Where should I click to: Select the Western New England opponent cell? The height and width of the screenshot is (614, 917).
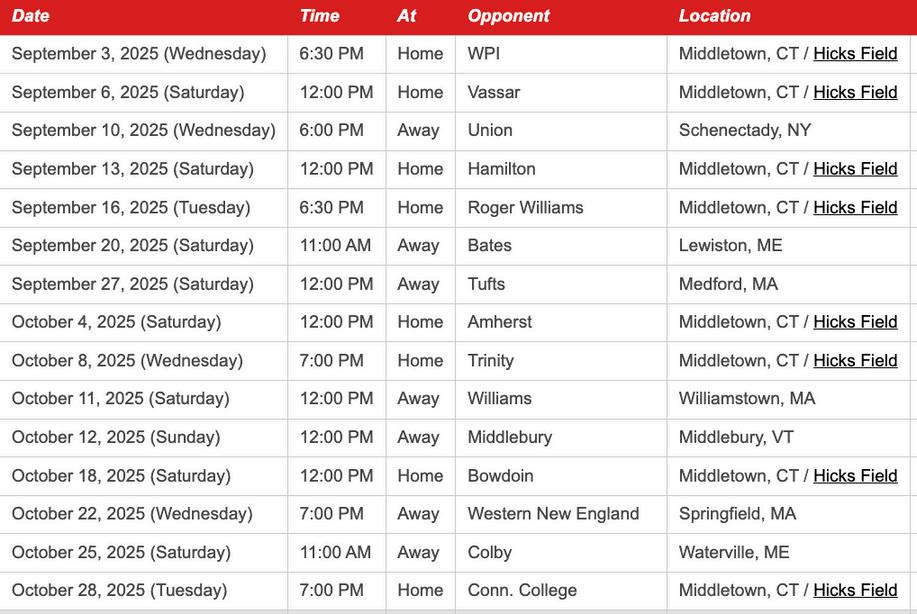tap(561, 514)
